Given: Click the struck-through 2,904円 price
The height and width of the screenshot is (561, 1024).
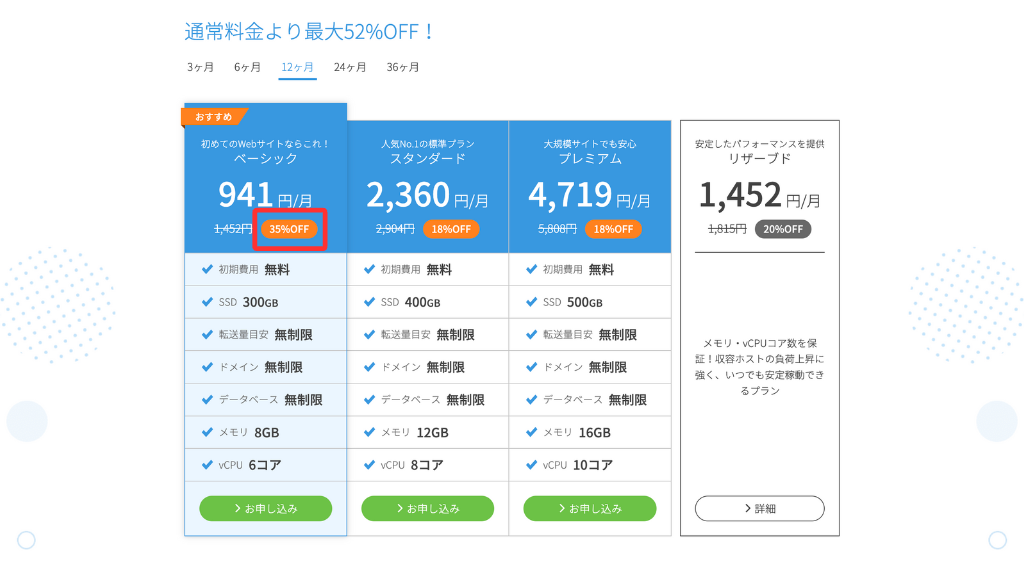Looking at the screenshot, I should pos(395,229).
